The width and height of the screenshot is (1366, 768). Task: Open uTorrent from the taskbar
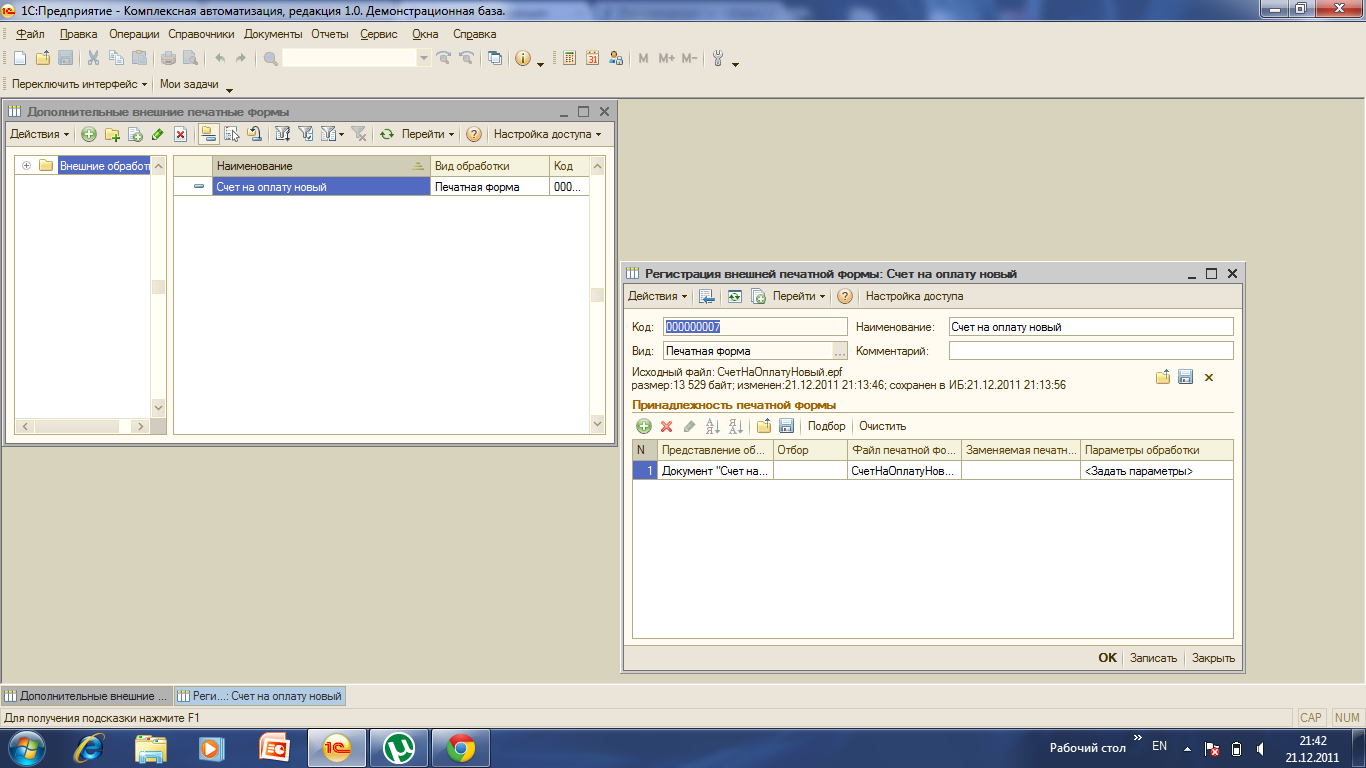[x=400, y=747]
